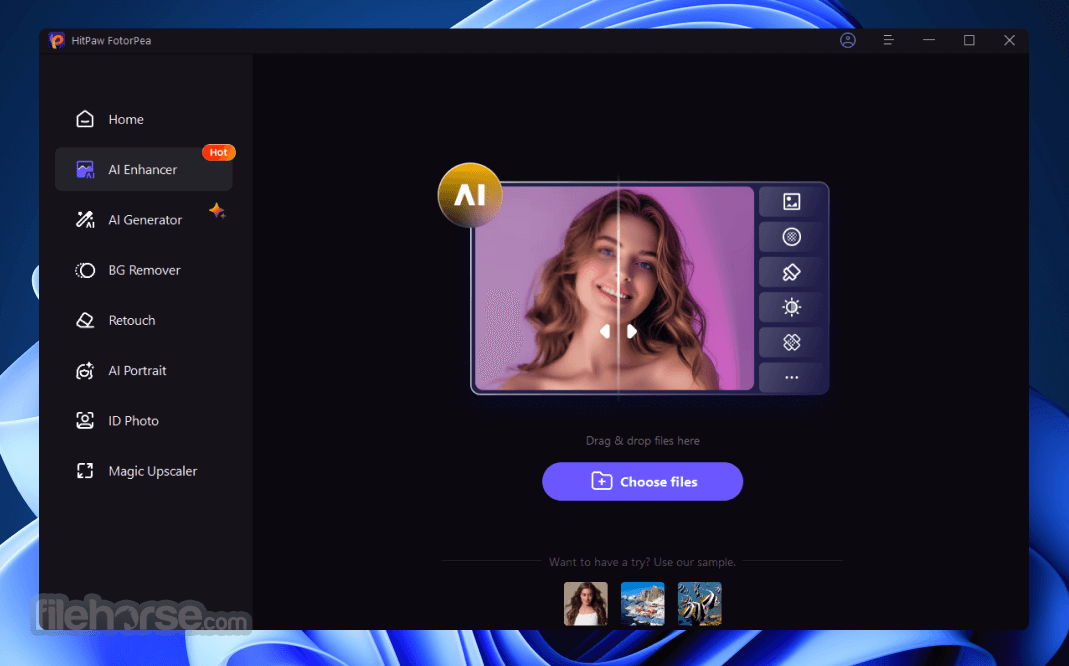Click the BG Remover circle icon
The image size is (1069, 666).
[x=85, y=270]
